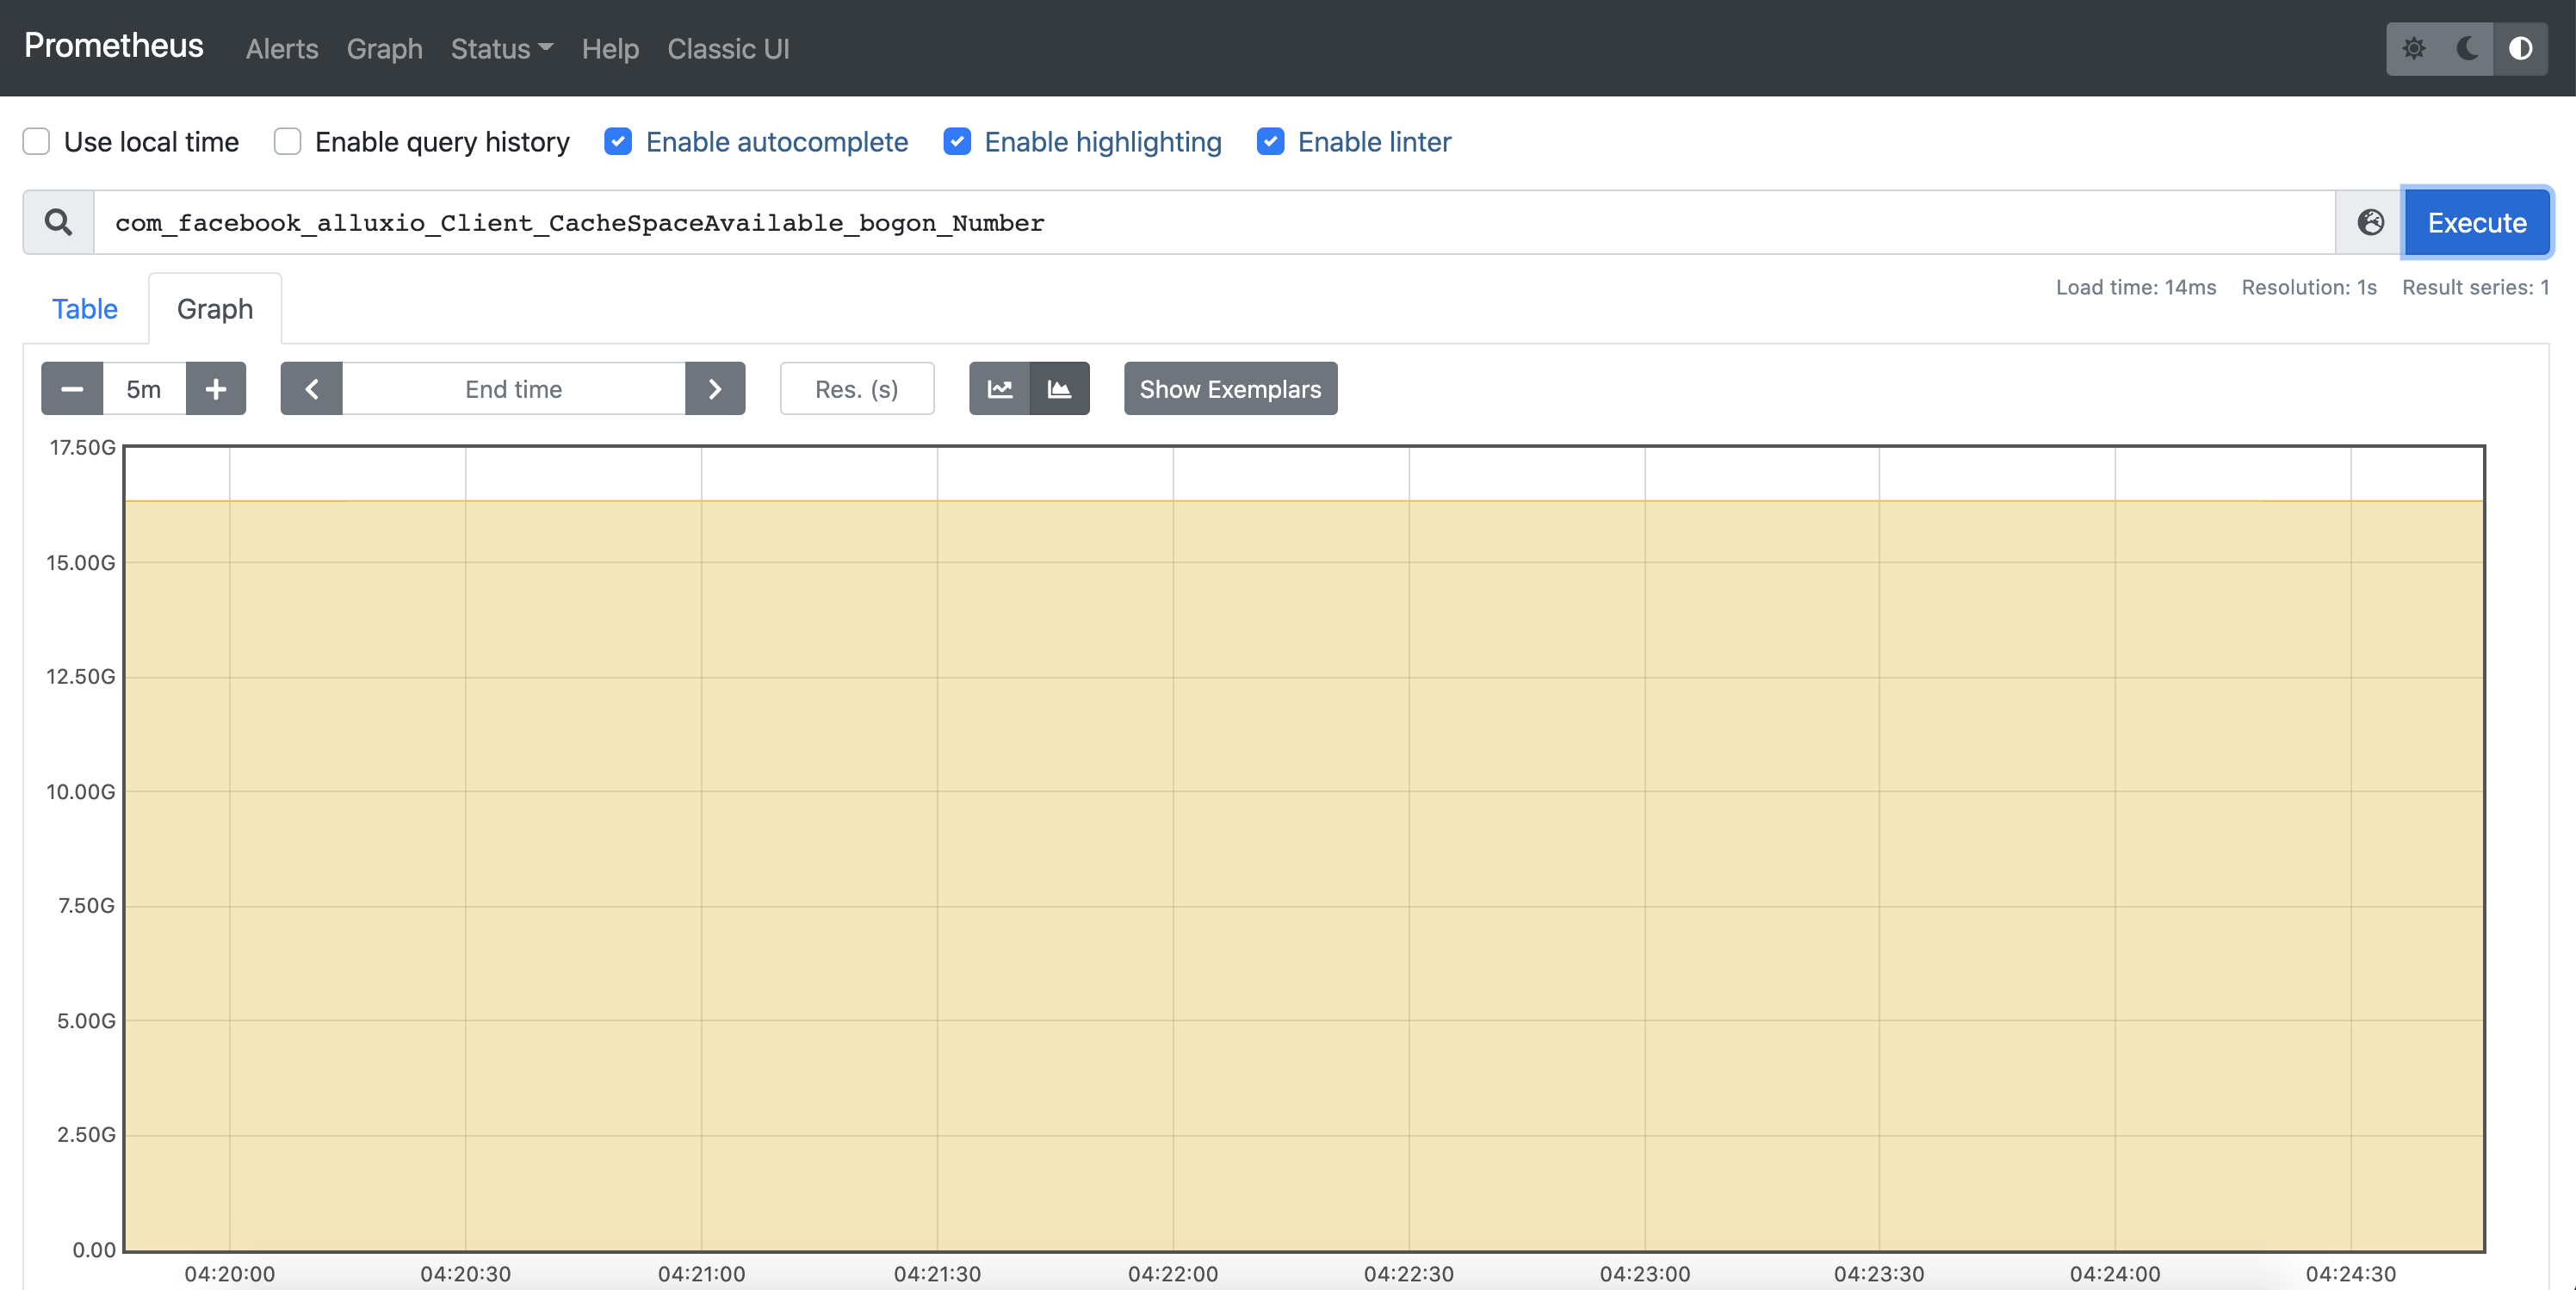
Task: Click the Execute button
Action: point(2477,222)
